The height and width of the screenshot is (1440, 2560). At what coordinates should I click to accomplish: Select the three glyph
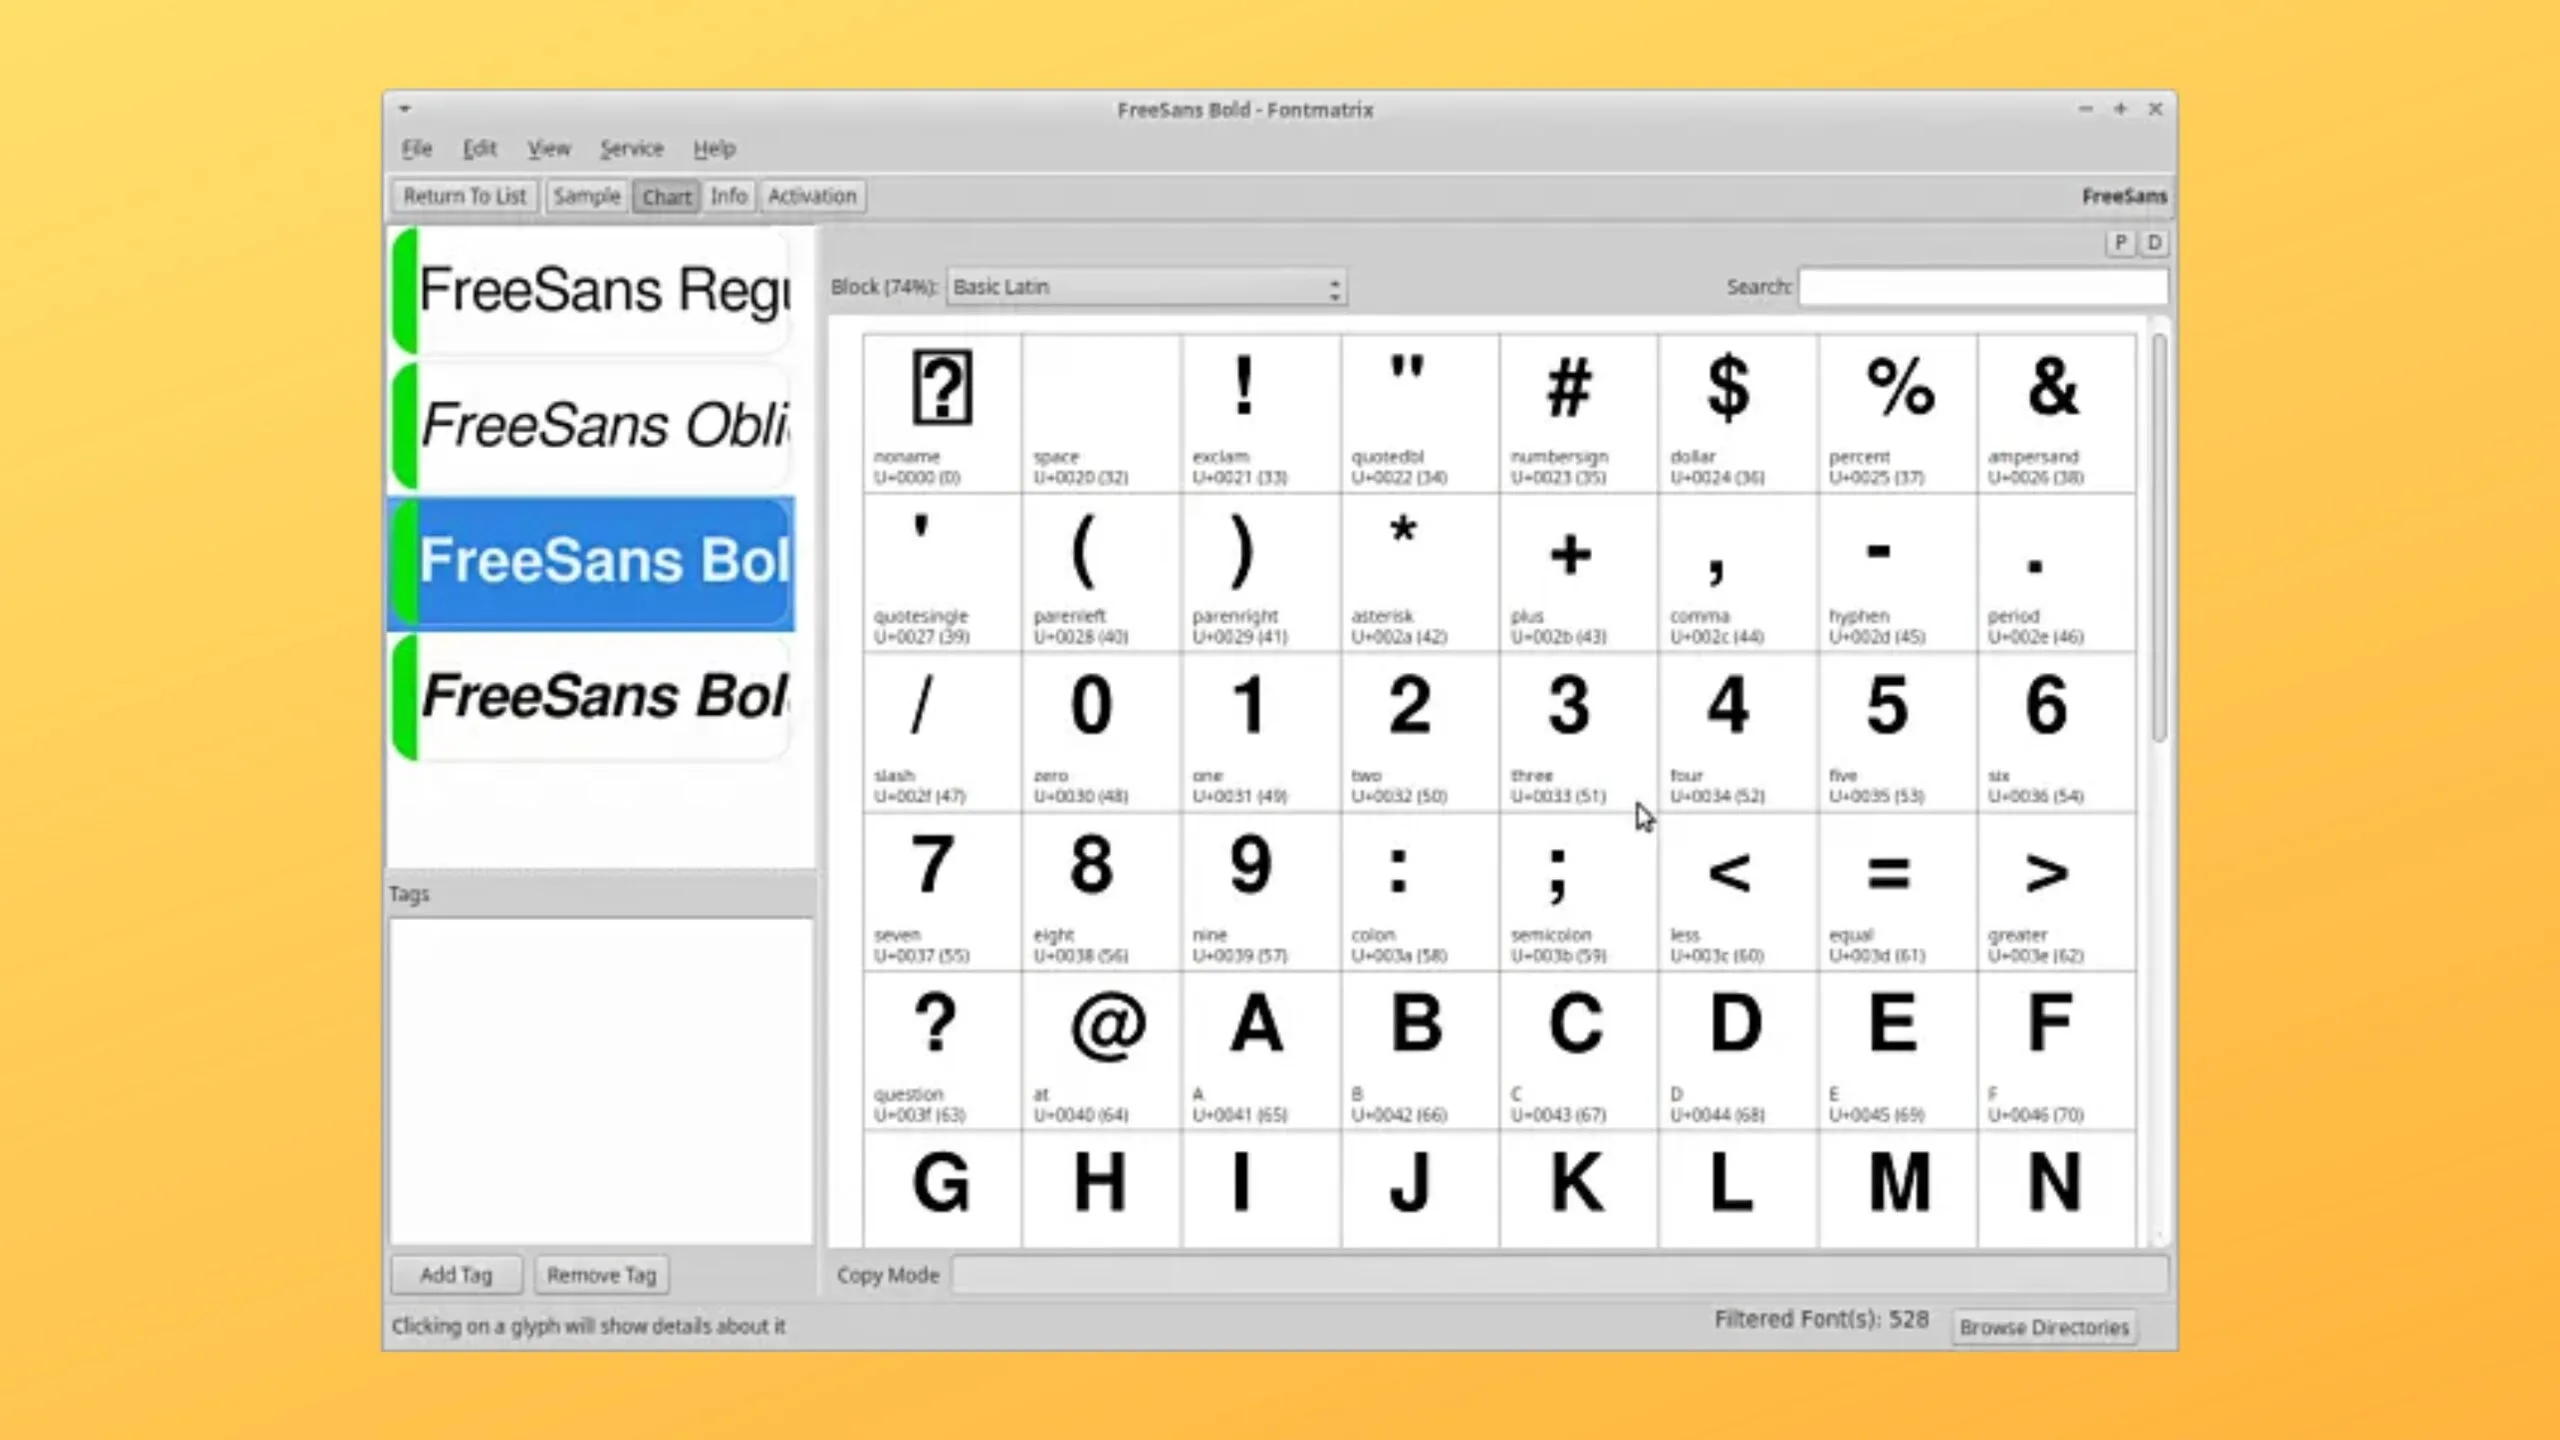coord(1578,732)
